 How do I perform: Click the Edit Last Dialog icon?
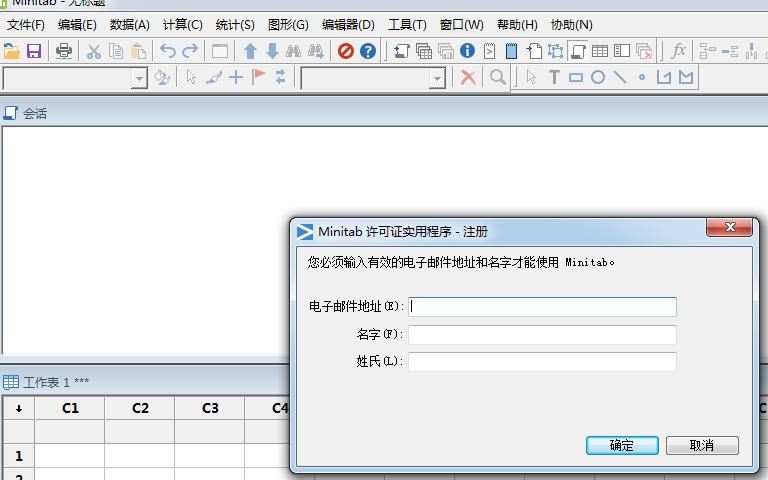[x=220, y=51]
